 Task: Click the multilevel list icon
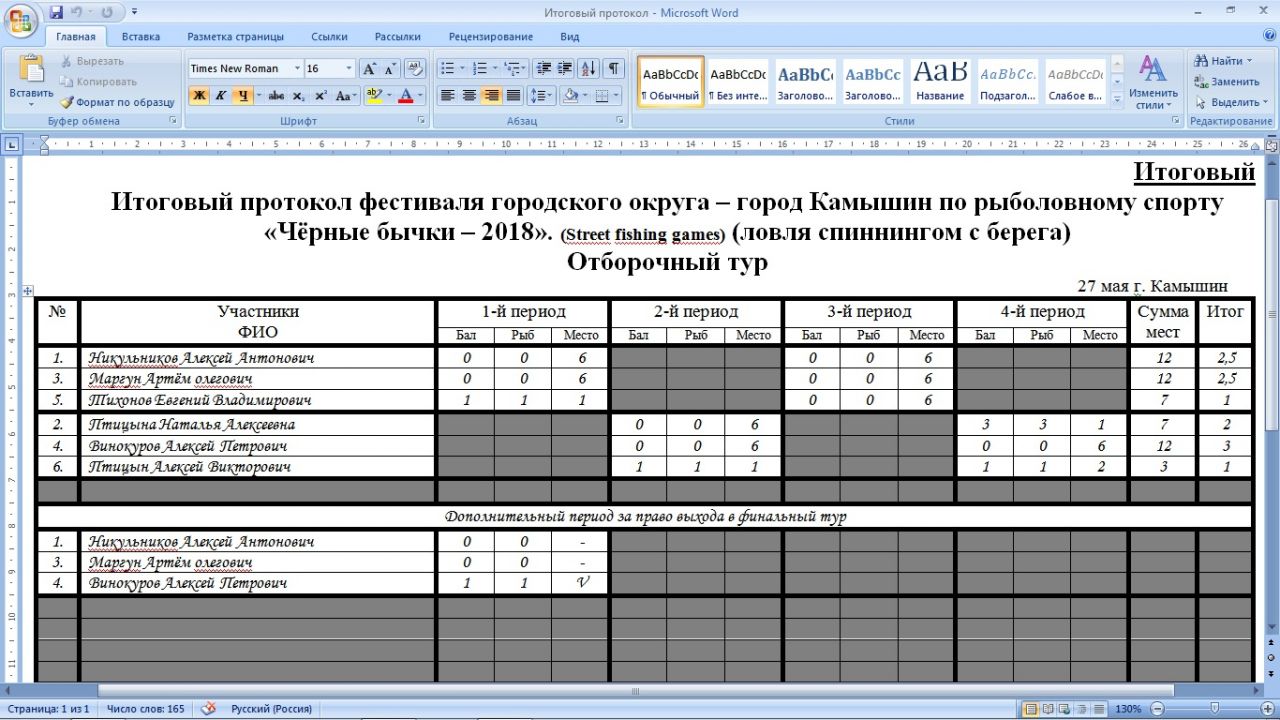click(511, 69)
